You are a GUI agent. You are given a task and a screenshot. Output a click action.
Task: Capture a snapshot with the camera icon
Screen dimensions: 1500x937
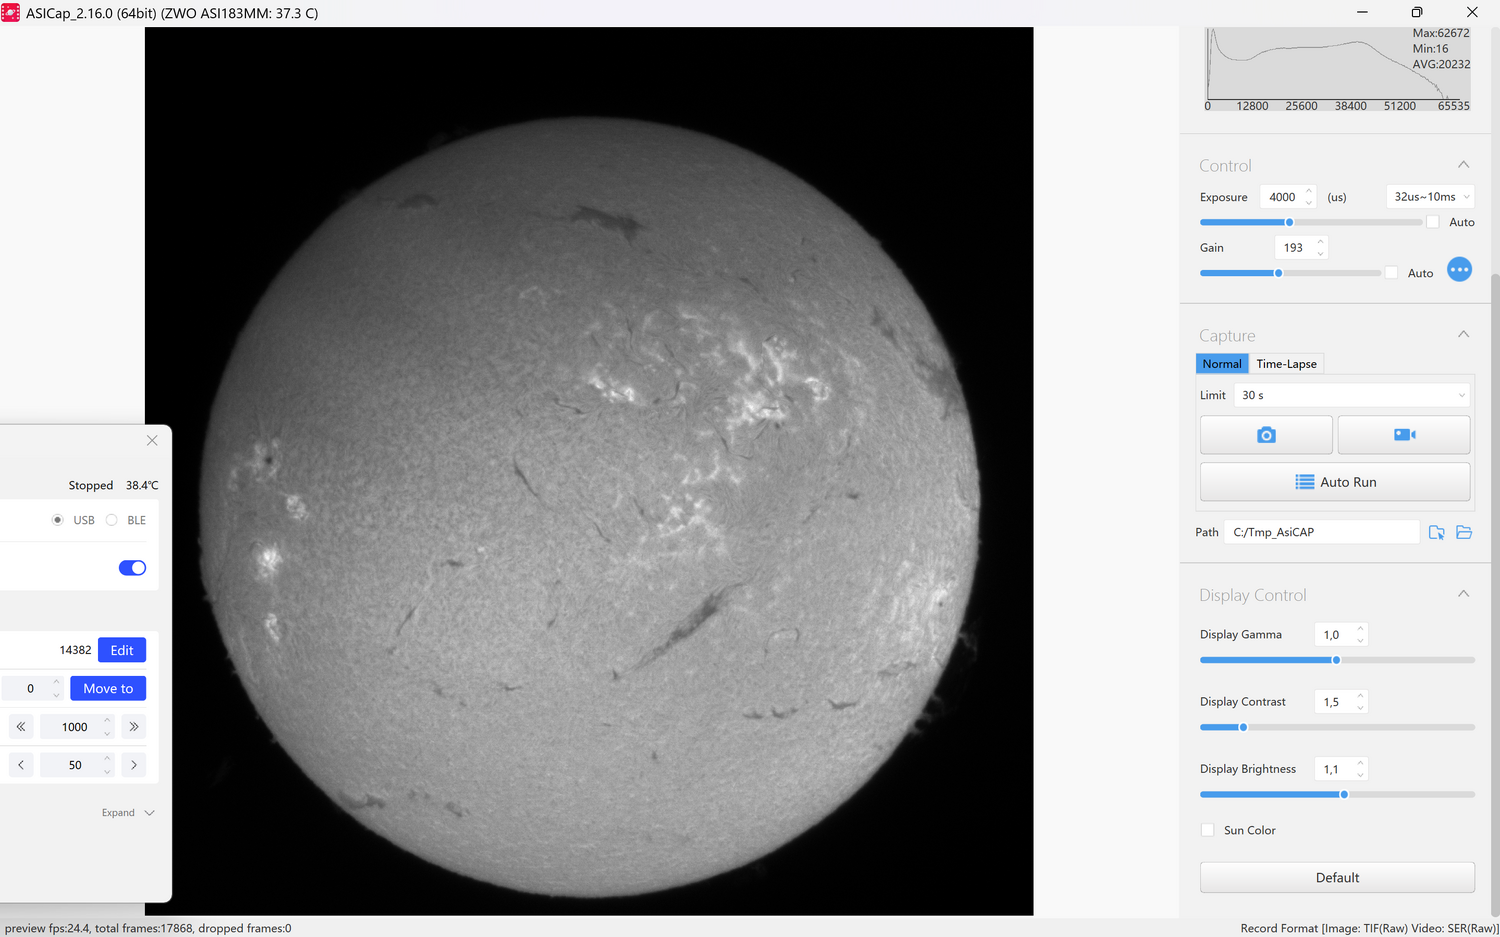click(1266, 435)
